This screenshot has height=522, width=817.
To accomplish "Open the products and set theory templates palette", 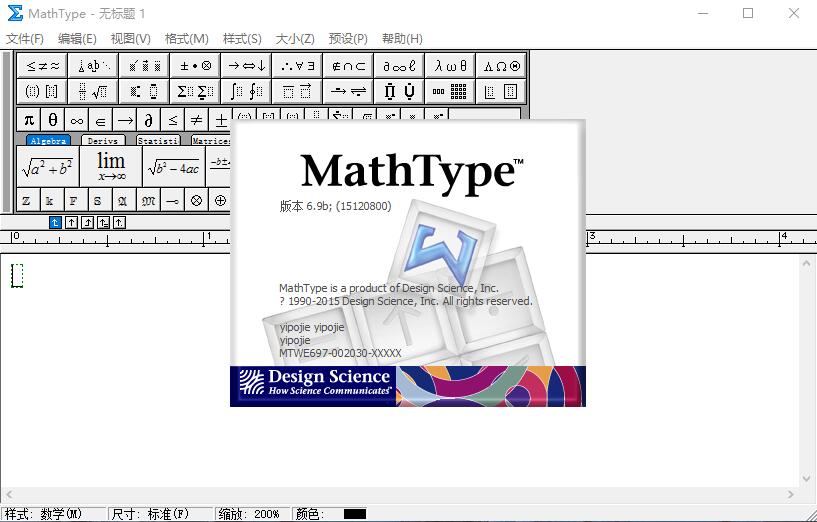I will point(400,92).
